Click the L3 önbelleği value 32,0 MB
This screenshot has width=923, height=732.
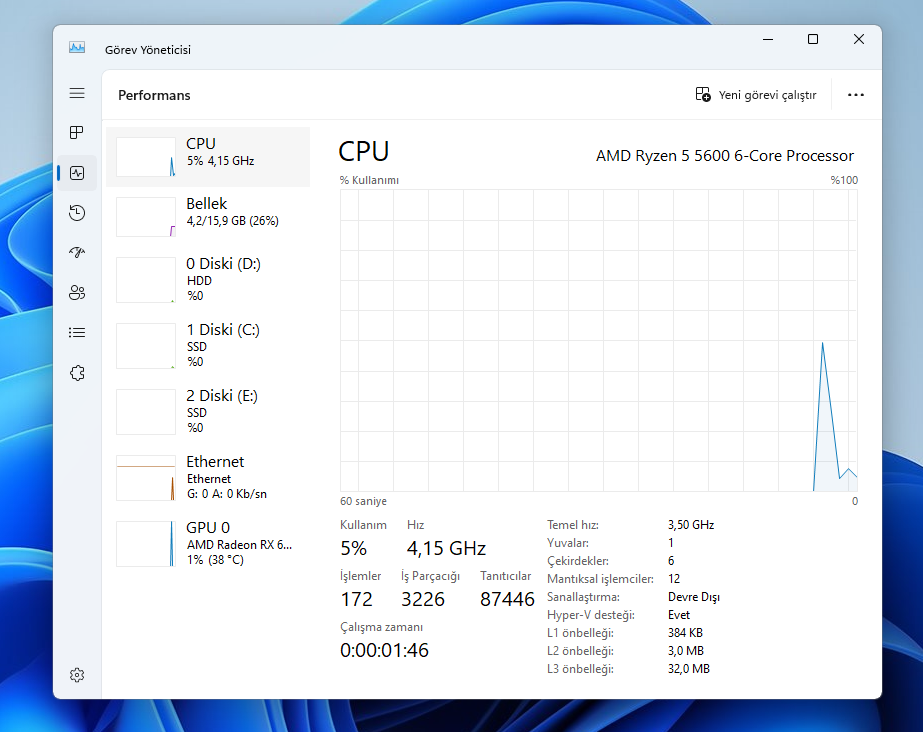[x=689, y=669]
